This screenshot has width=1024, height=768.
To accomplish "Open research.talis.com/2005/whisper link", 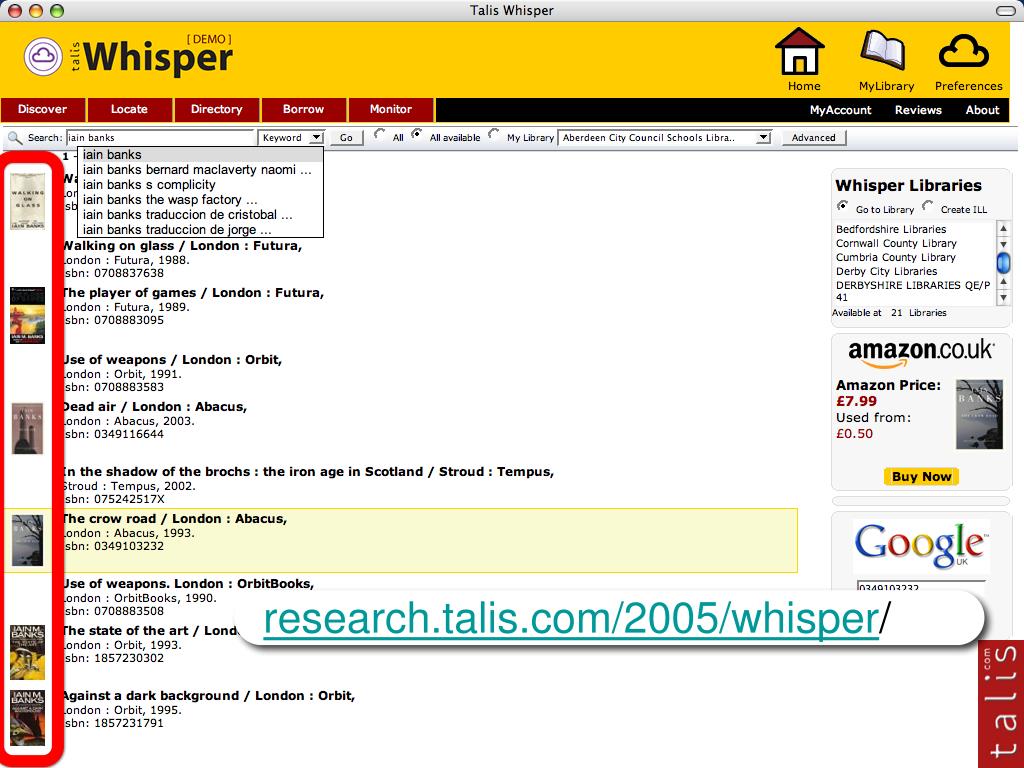I will (571, 618).
